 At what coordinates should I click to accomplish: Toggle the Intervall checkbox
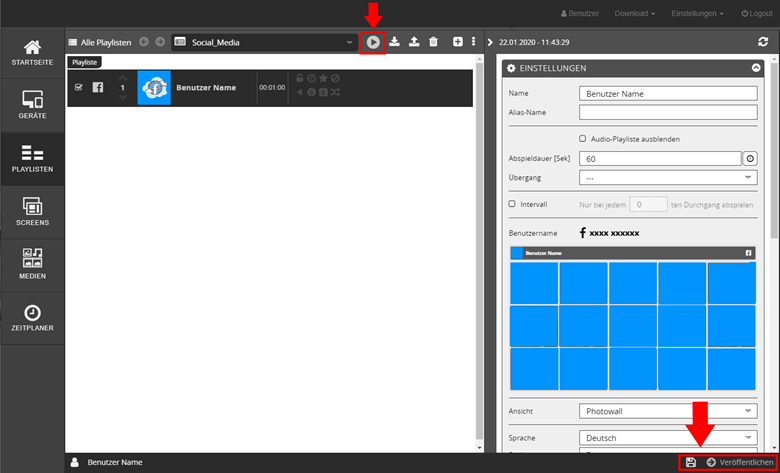pos(513,203)
